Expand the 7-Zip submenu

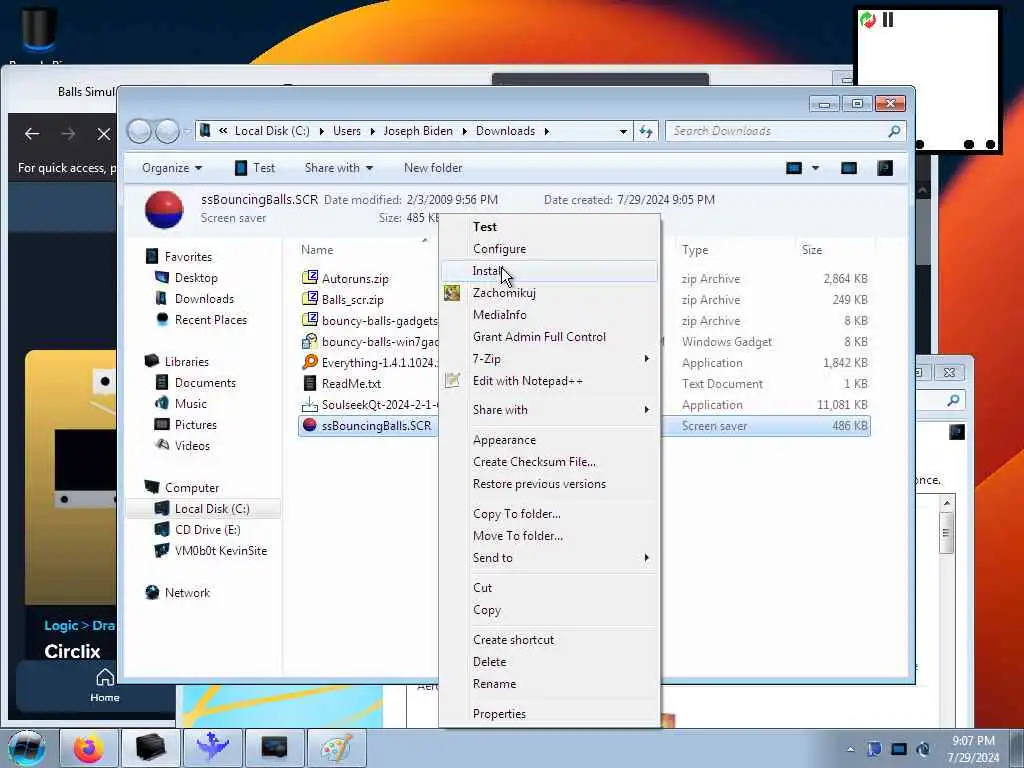pos(549,359)
